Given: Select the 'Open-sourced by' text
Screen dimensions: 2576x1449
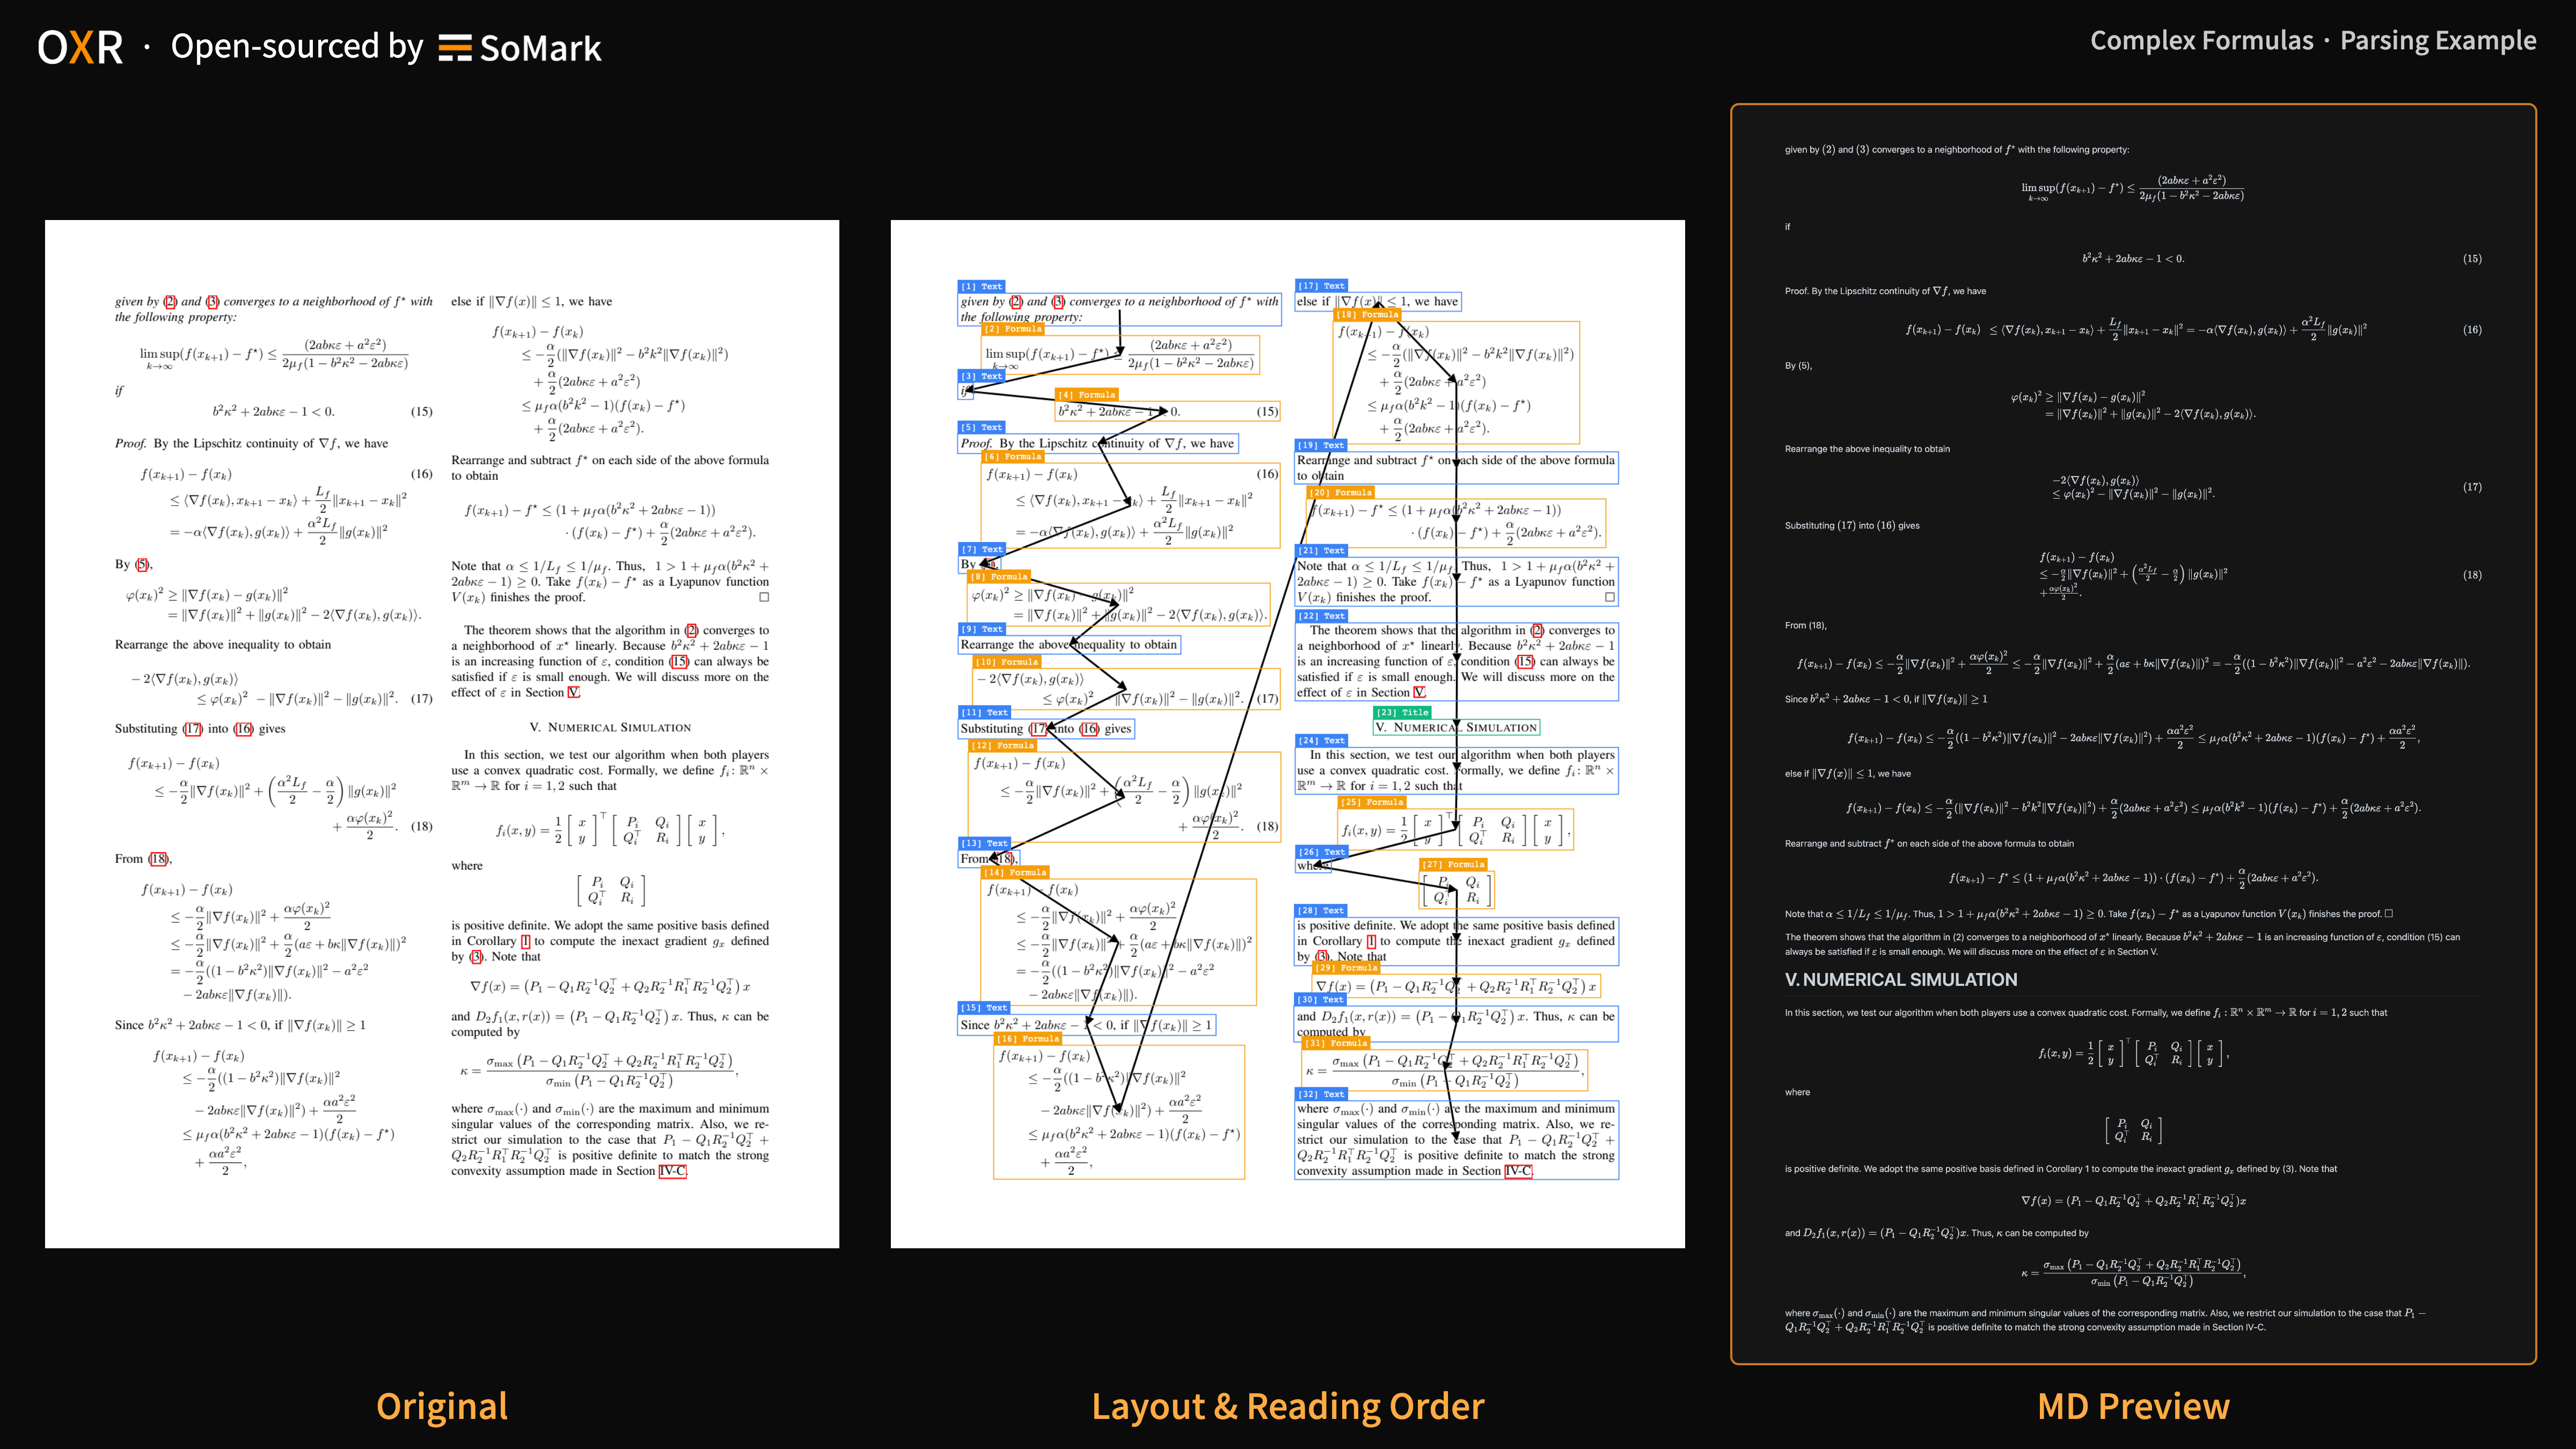Looking at the screenshot, I should pyautogui.click(x=297, y=46).
